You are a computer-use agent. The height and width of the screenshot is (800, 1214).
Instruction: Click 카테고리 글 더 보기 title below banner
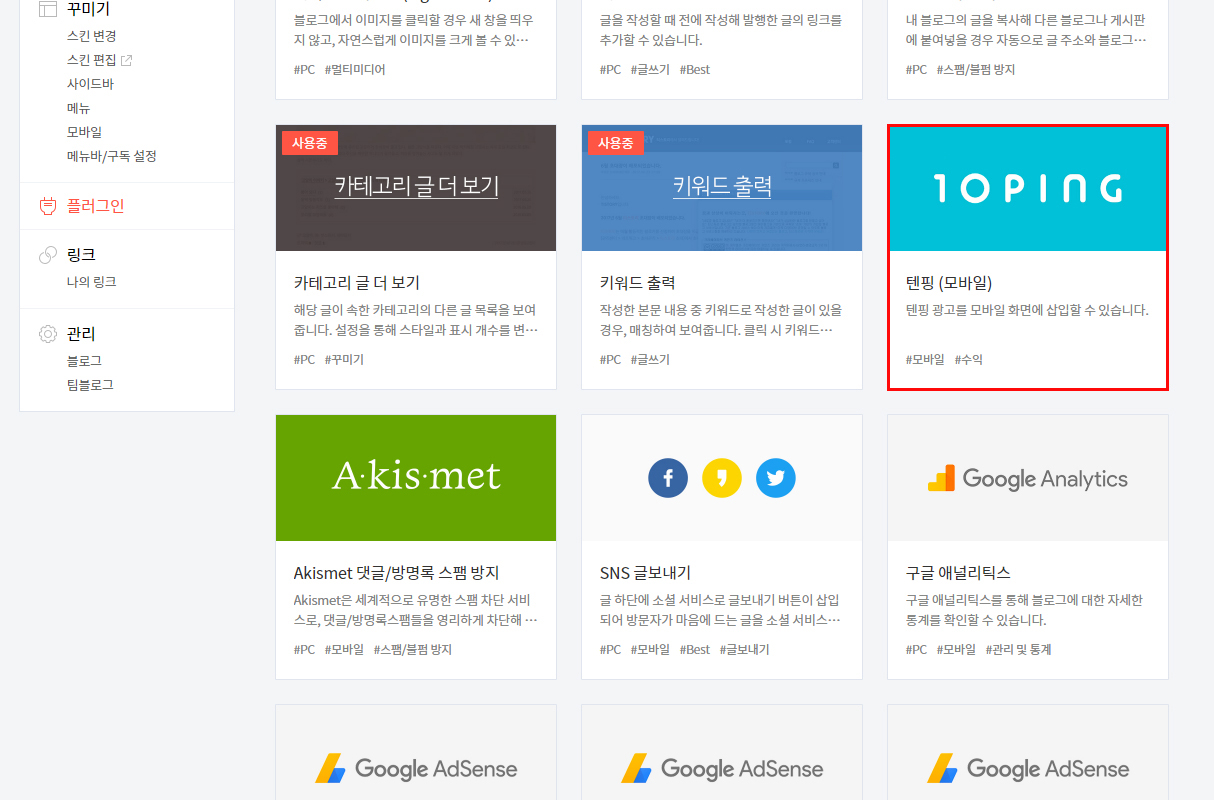click(x=357, y=283)
